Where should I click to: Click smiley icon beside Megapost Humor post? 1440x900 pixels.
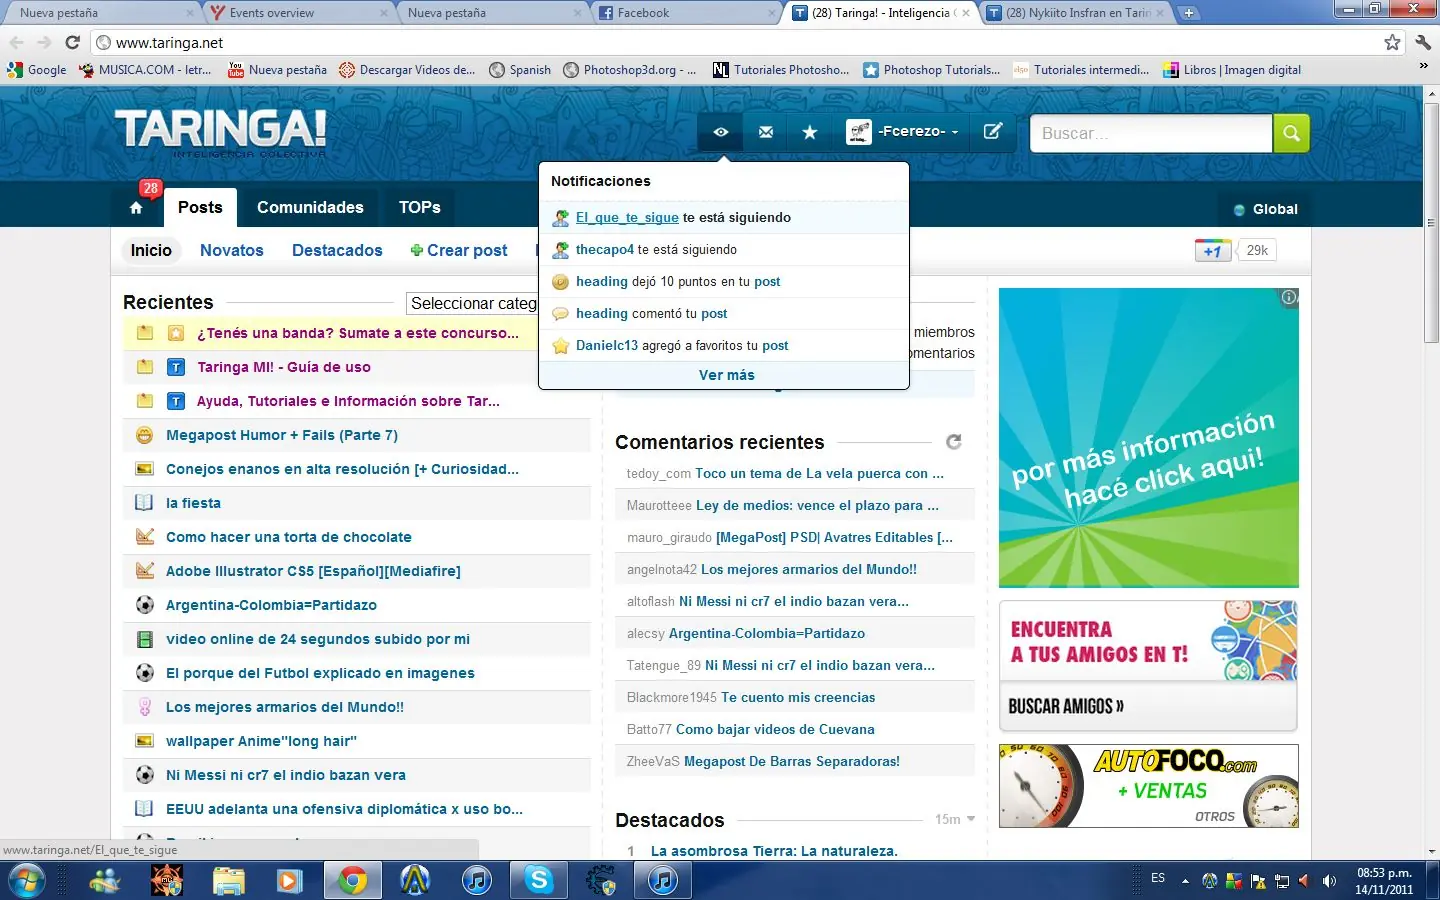click(145, 435)
